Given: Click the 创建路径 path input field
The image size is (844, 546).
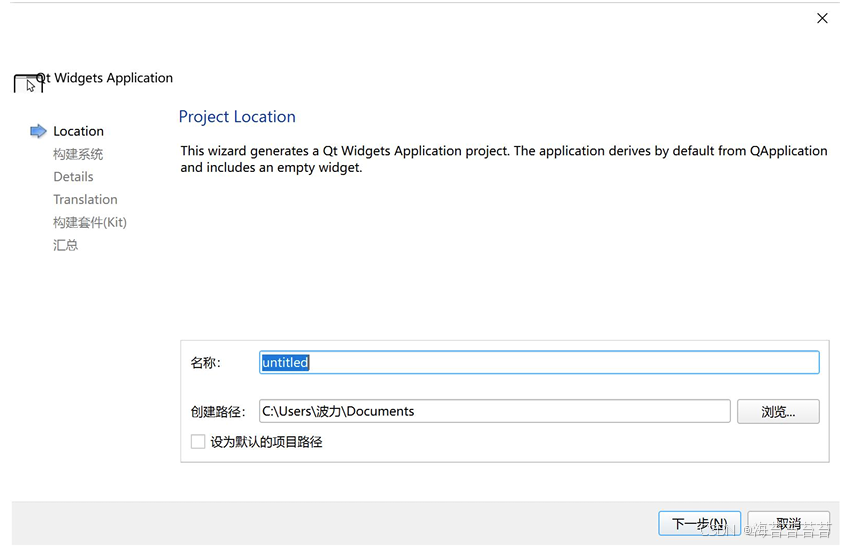Looking at the screenshot, I should [x=494, y=411].
